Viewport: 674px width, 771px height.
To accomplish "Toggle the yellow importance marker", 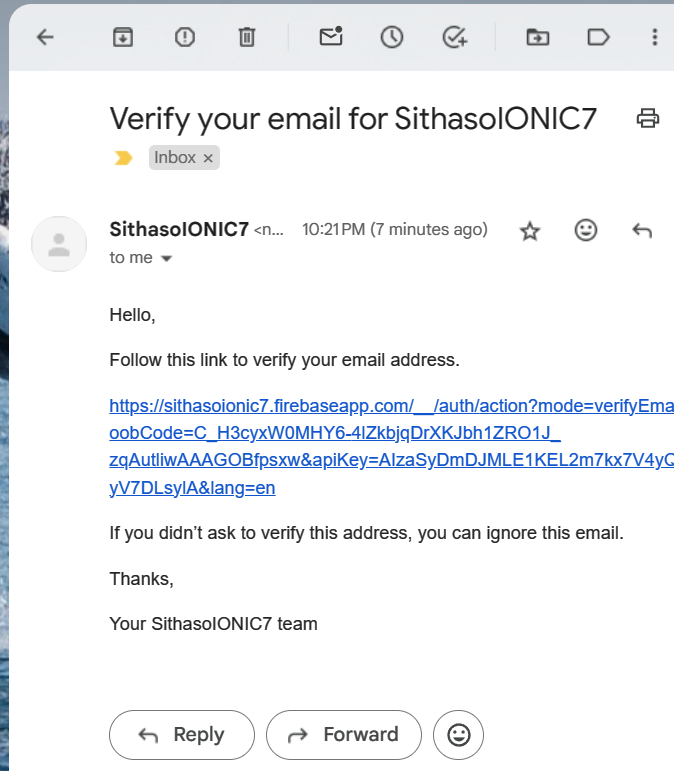I will pyautogui.click(x=124, y=158).
